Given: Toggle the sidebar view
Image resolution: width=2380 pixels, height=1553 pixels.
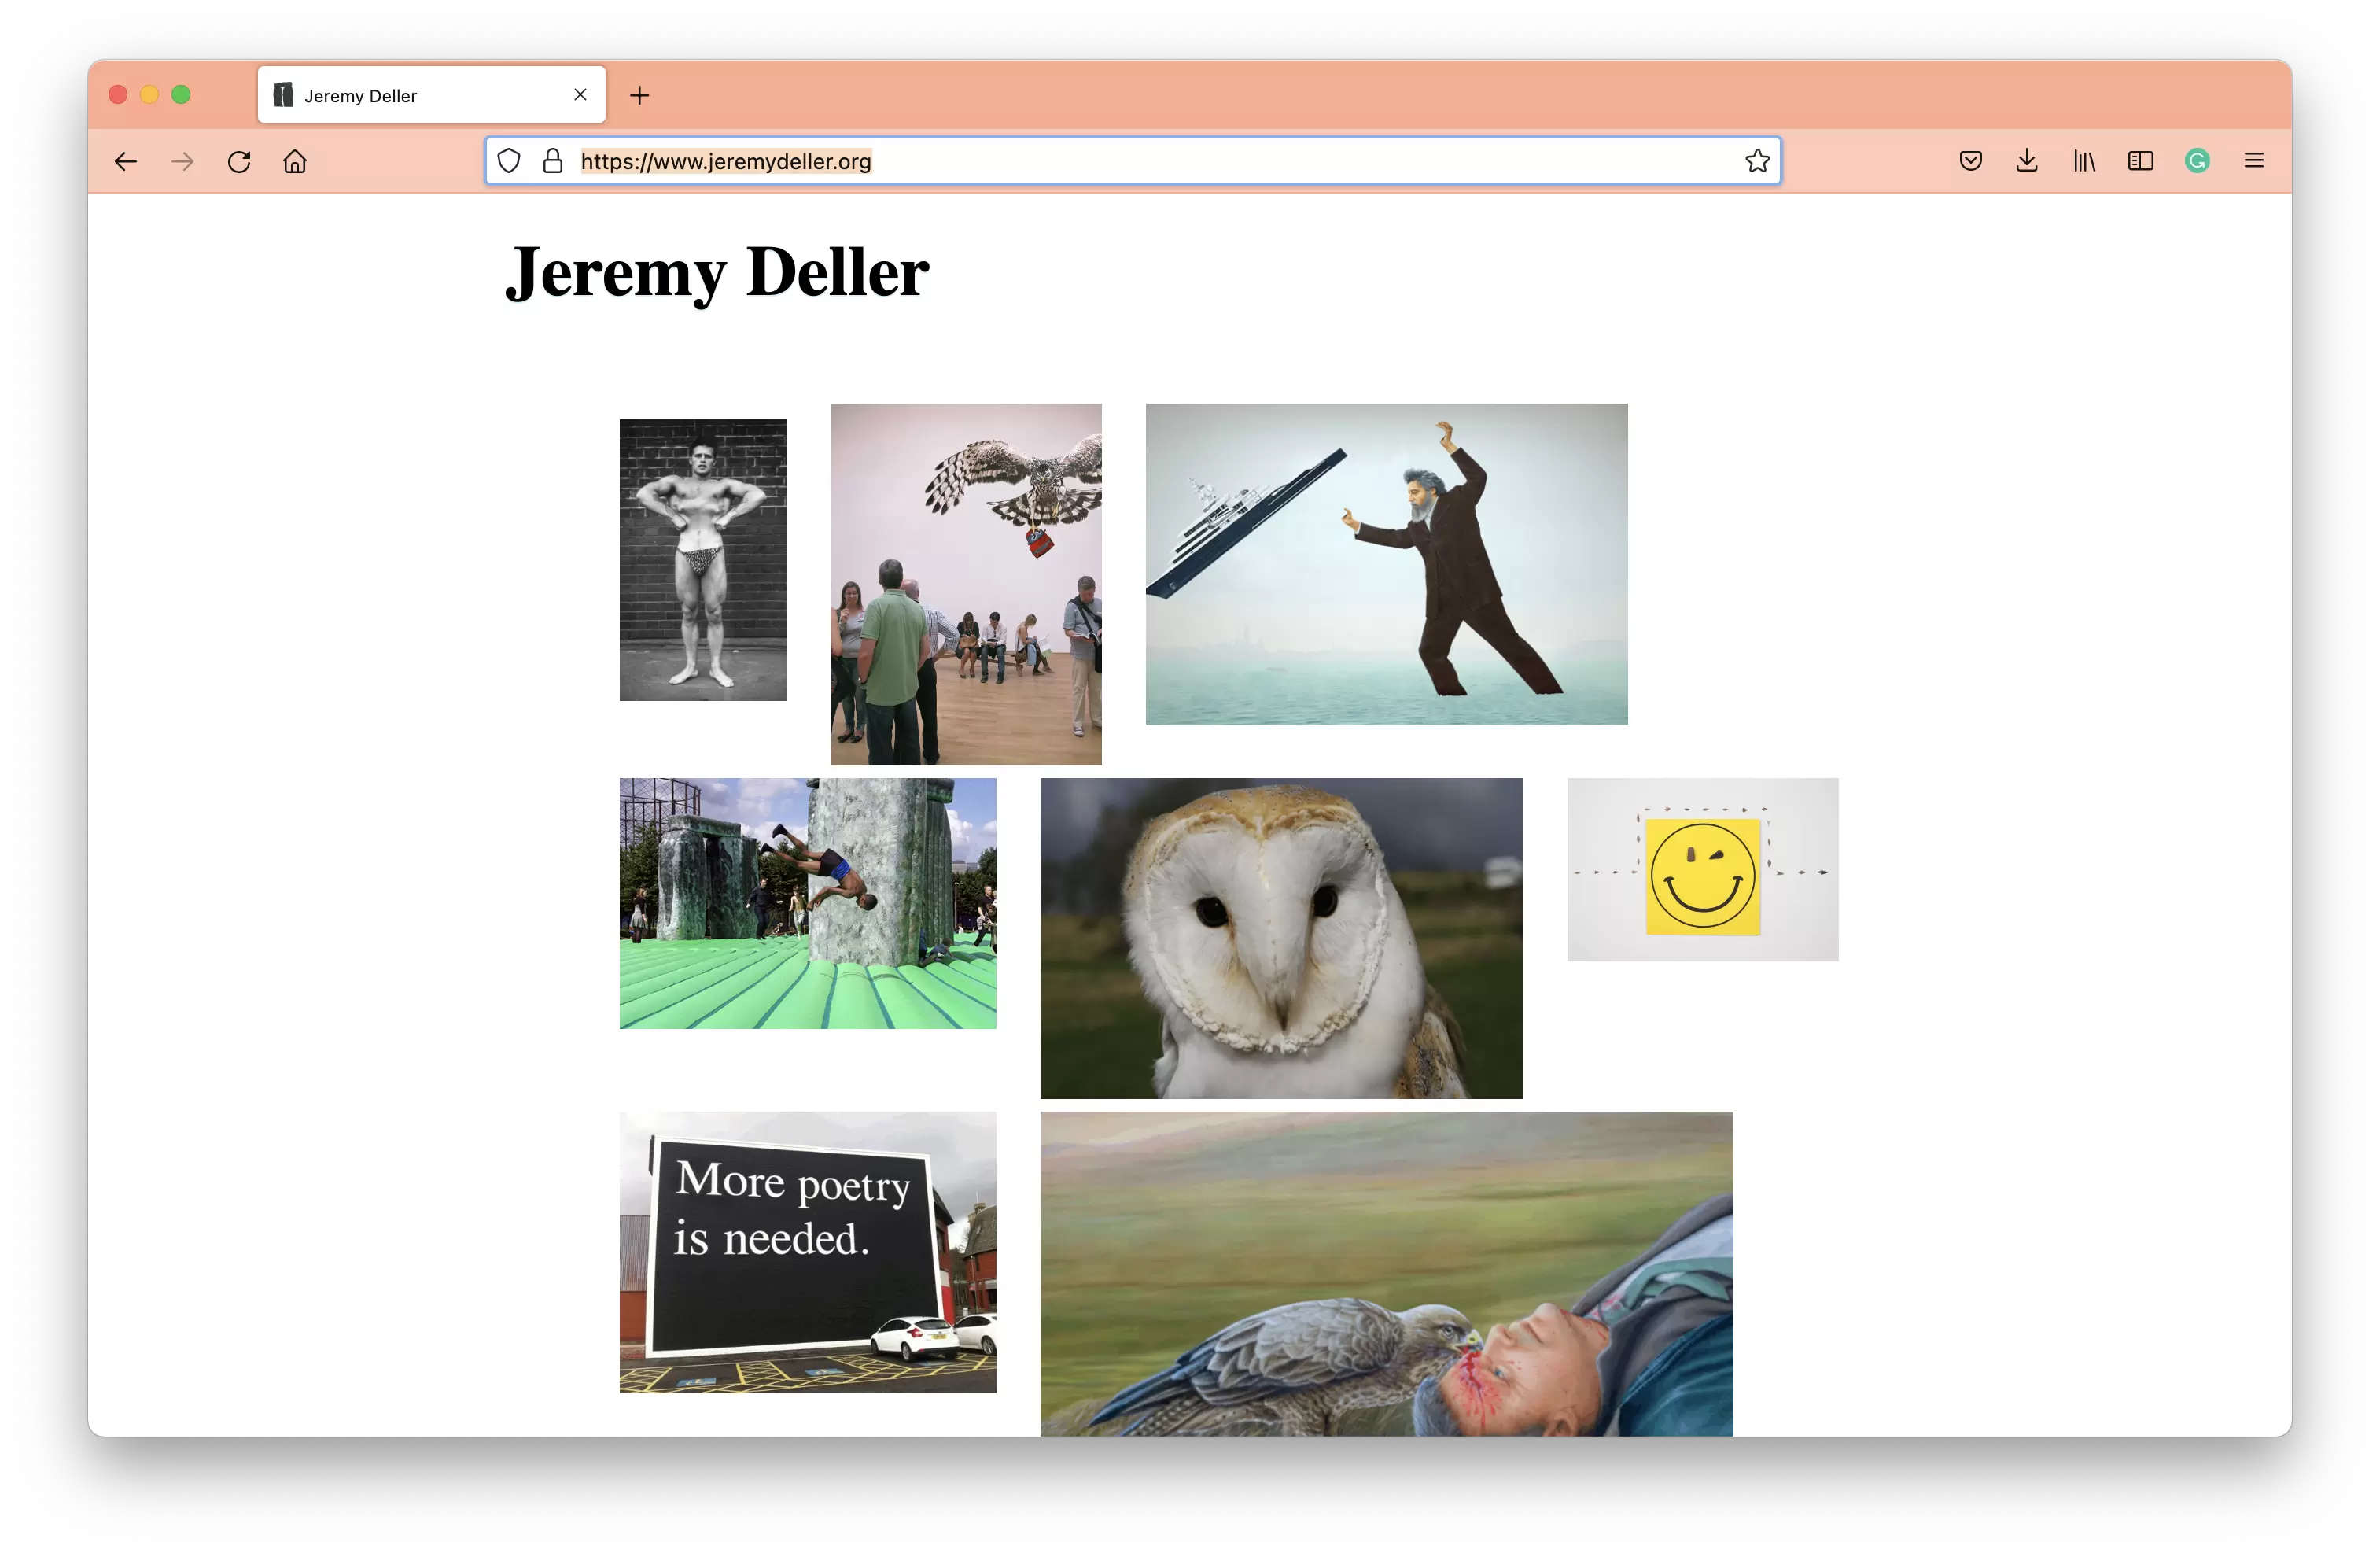Looking at the screenshot, I should (2141, 161).
